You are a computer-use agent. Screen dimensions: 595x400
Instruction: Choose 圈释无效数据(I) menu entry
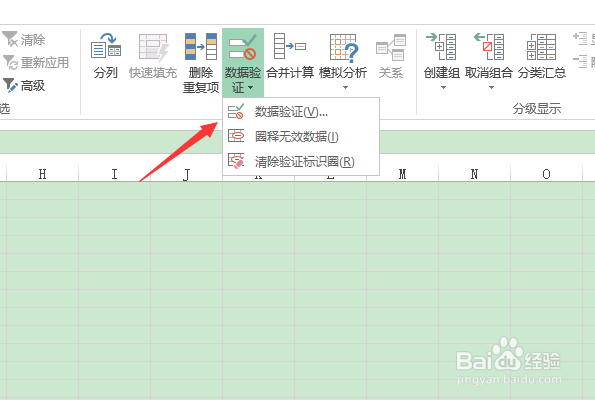[x=301, y=136]
